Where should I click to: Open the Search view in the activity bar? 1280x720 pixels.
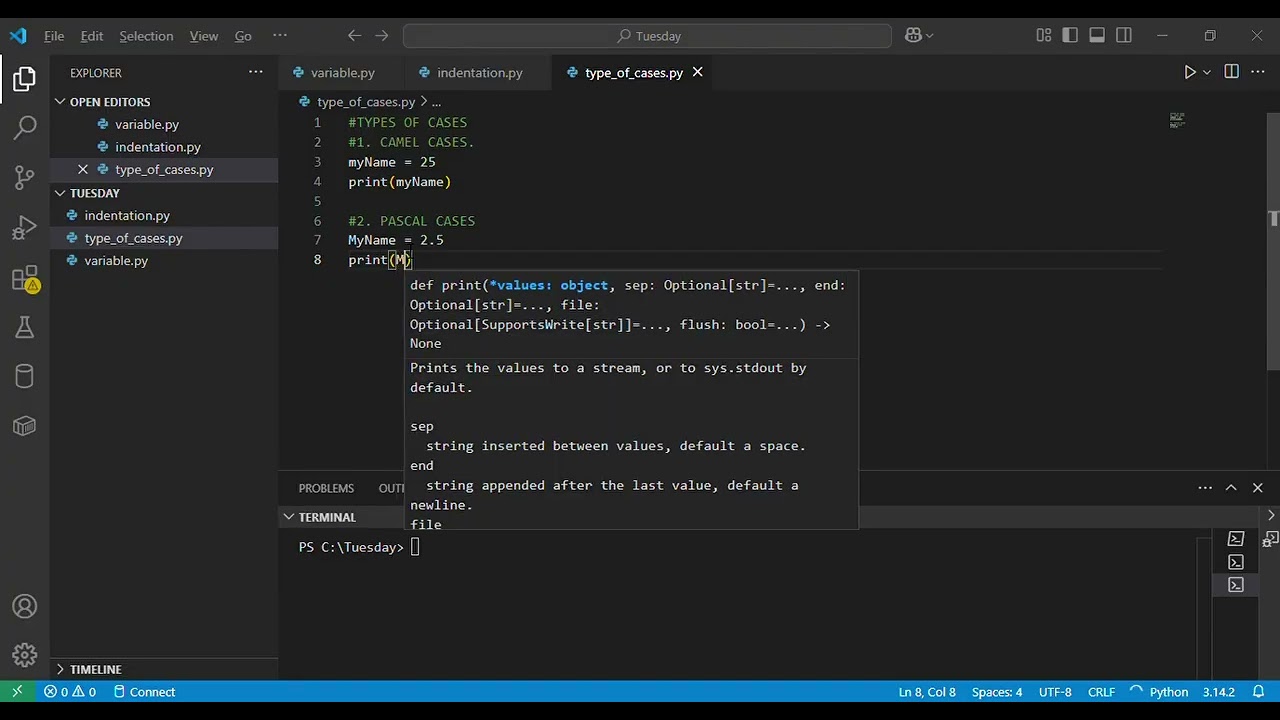point(25,128)
